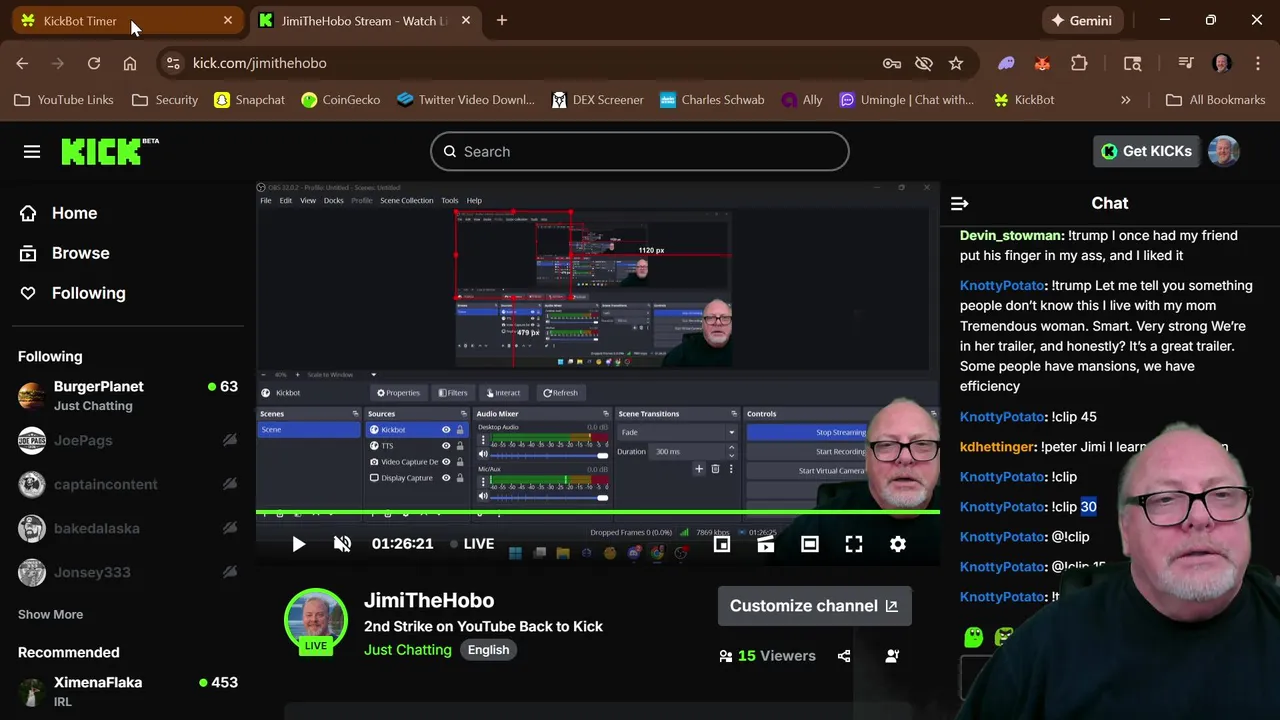This screenshot has width=1280, height=720.
Task: Click the user icon beside share
Action: (892, 656)
